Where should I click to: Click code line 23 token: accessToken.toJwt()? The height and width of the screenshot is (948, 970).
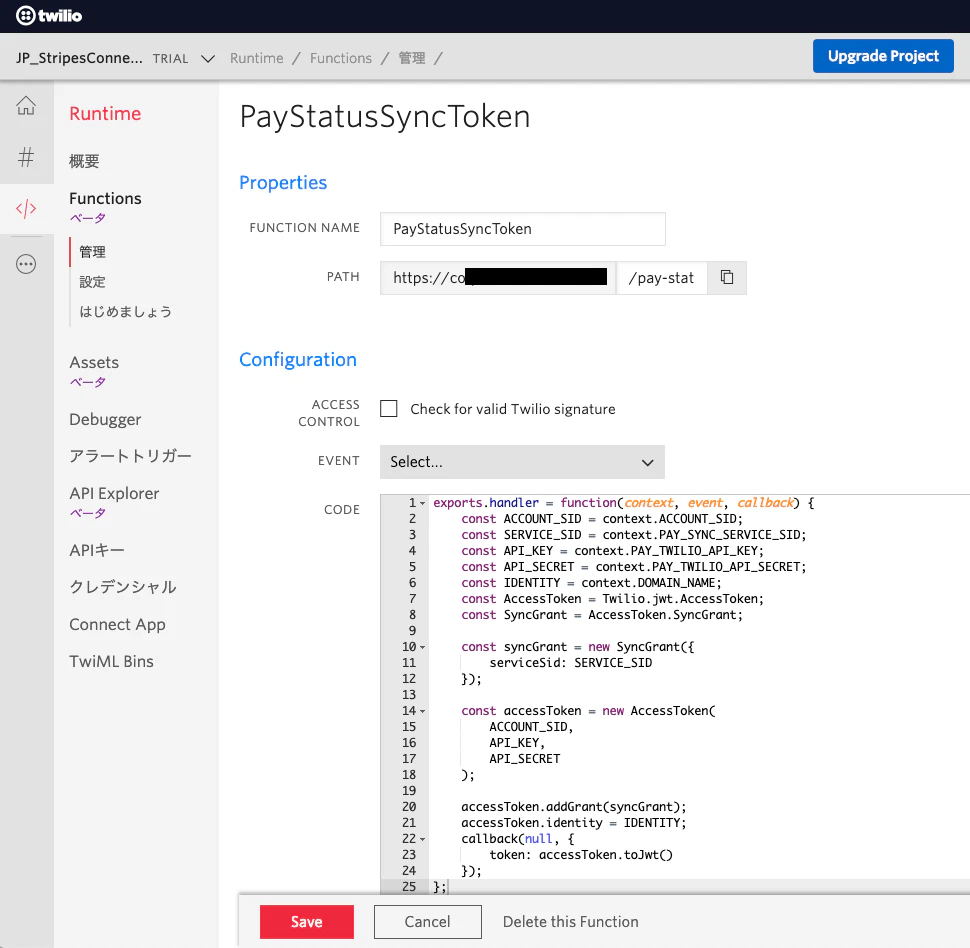[x=581, y=855]
